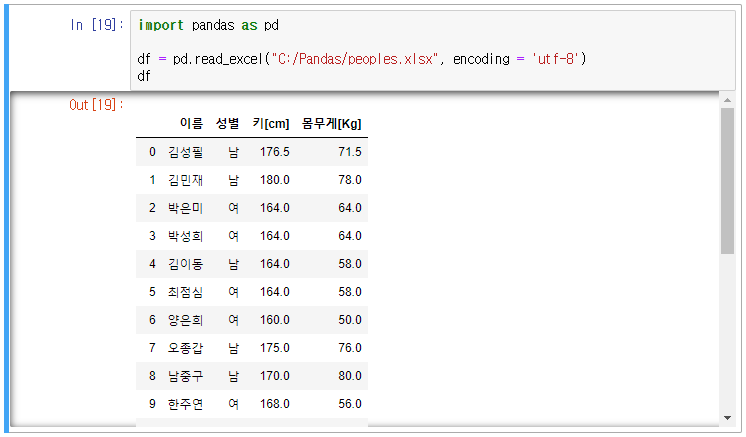The width and height of the screenshot is (746, 437).
Task: Click the 키[cm] column header
Action: [271, 124]
